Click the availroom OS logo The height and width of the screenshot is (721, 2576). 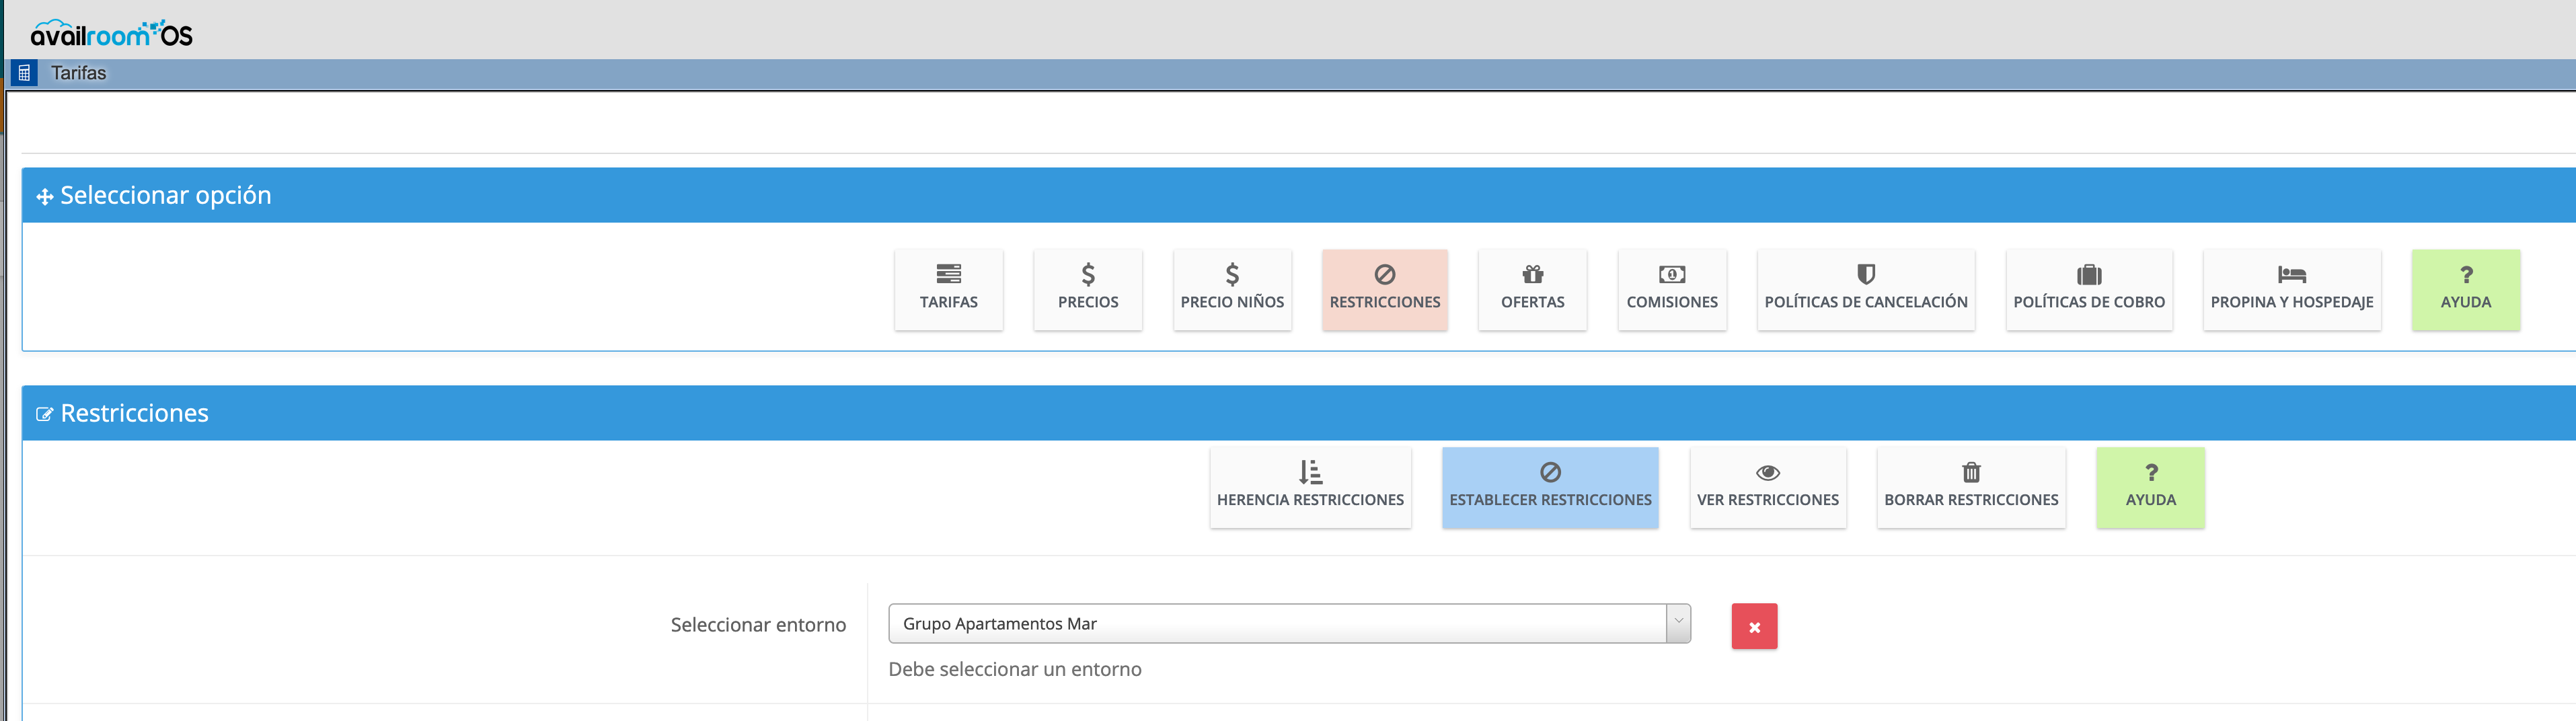click(x=111, y=34)
